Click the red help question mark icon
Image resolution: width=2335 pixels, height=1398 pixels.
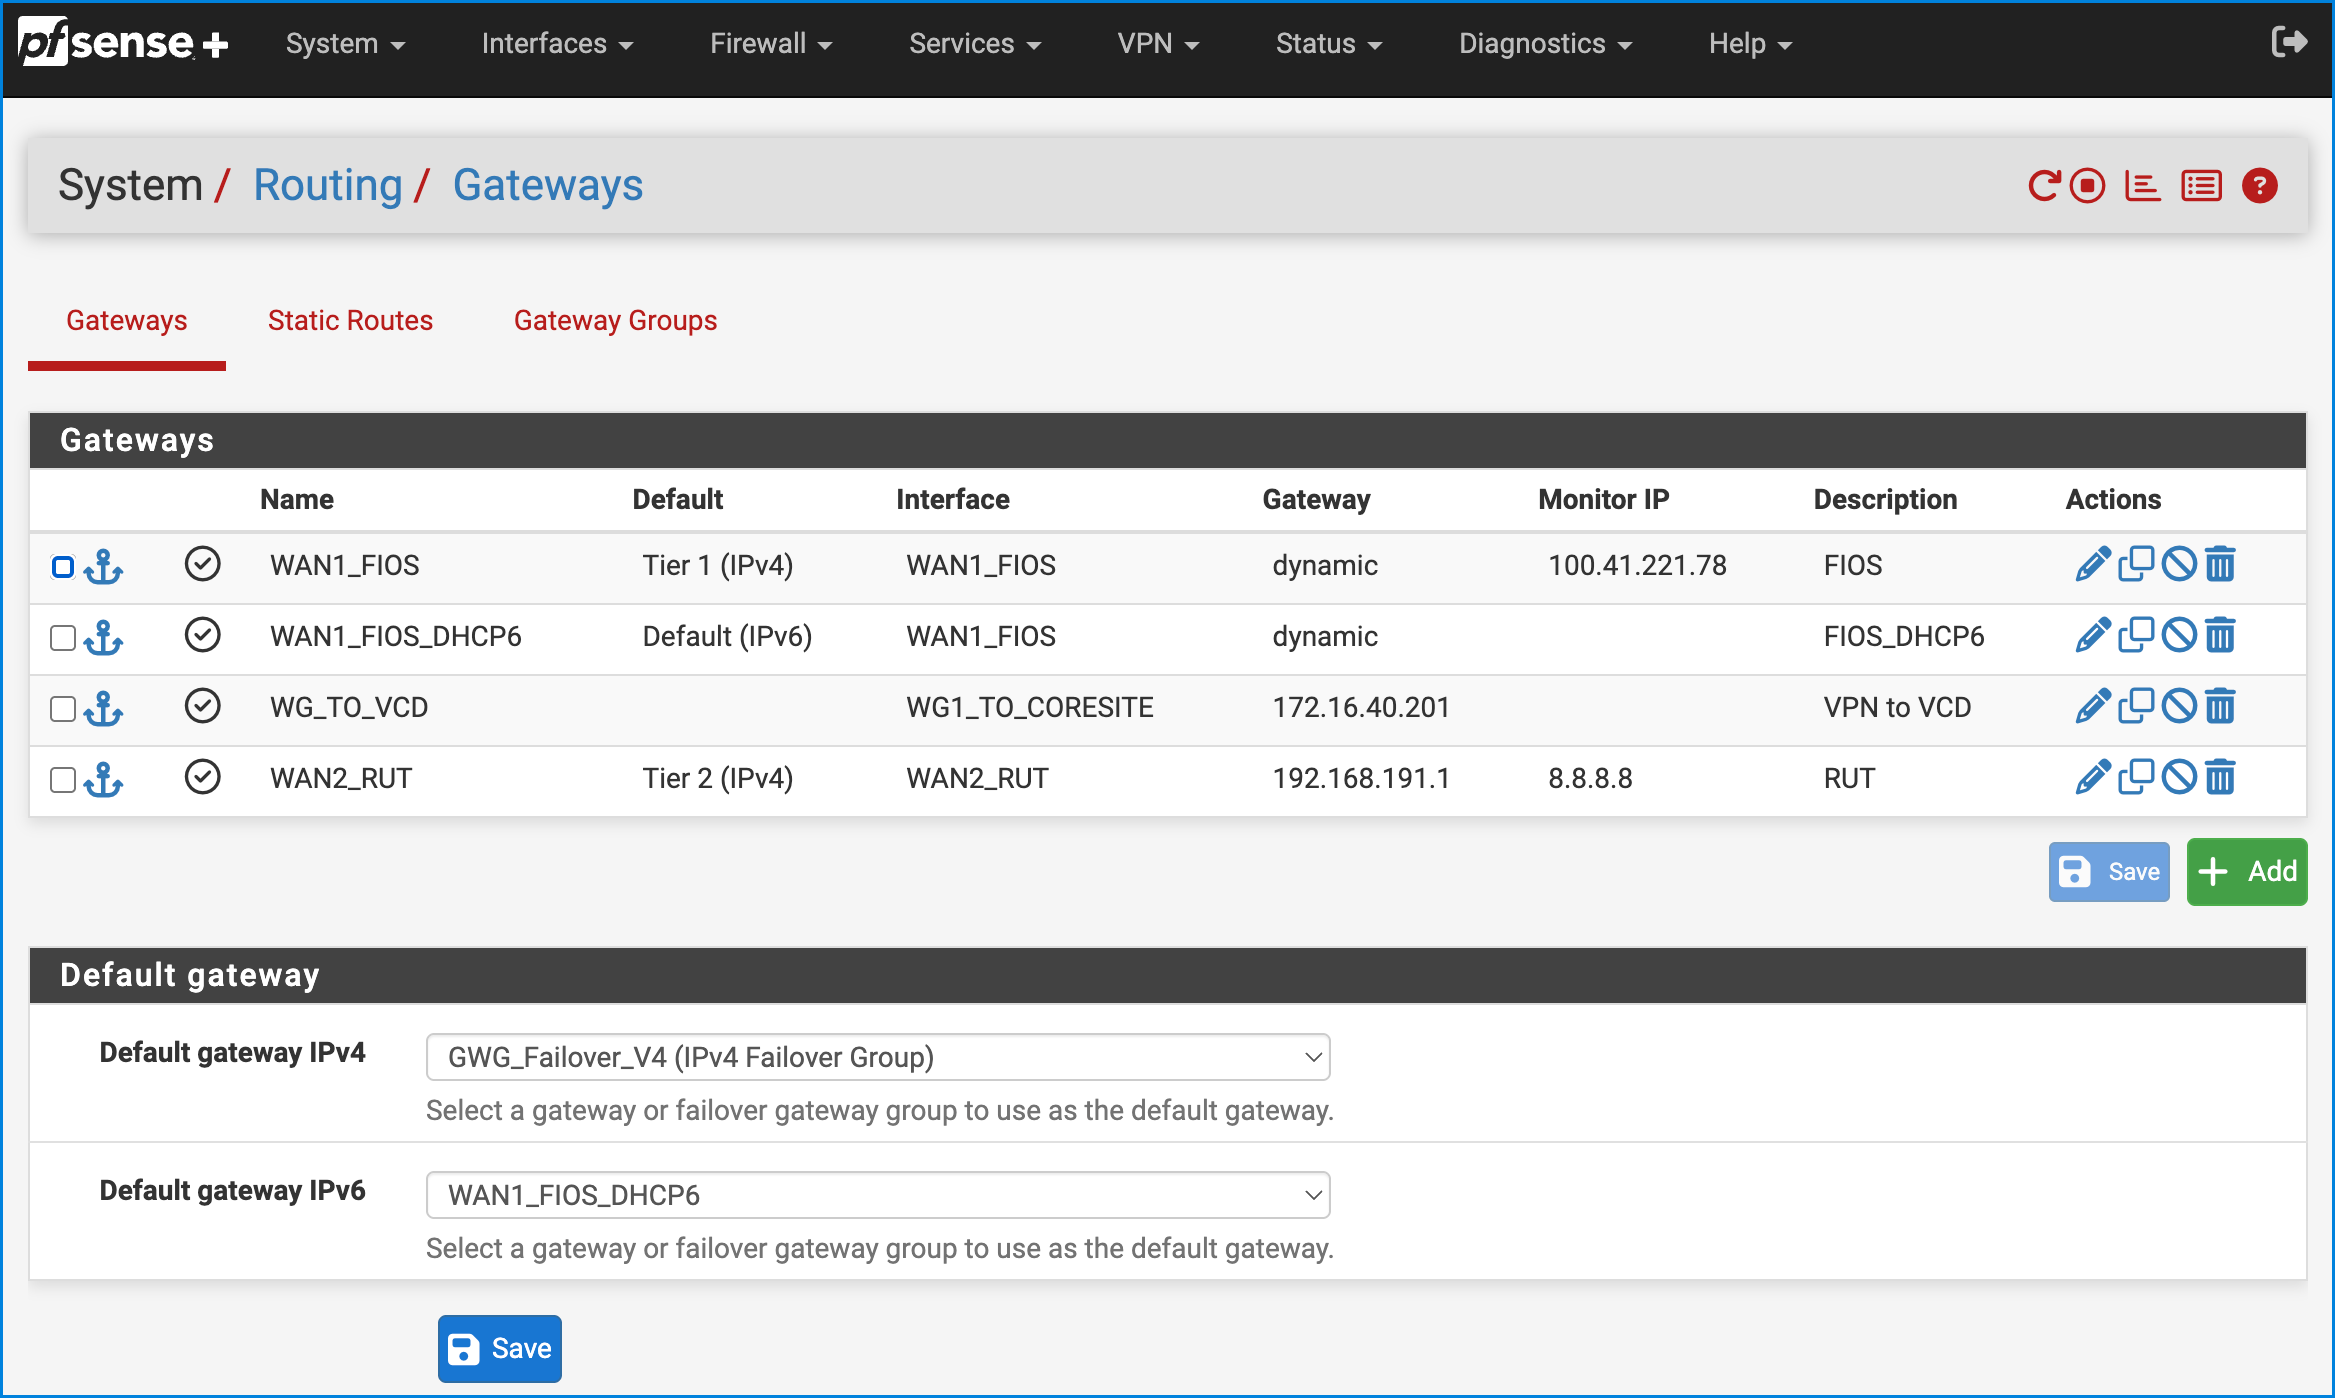coord(2259,186)
